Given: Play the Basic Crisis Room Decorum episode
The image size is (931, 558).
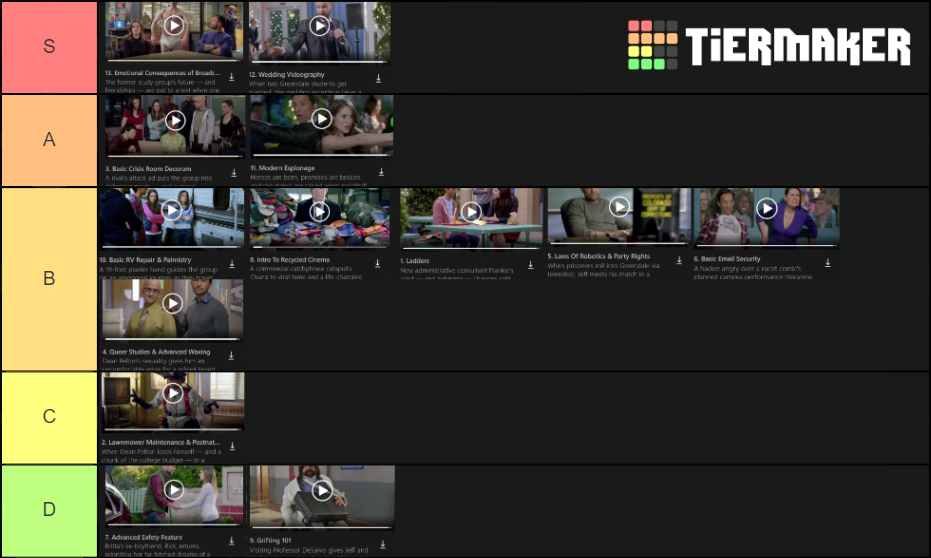Looking at the screenshot, I should tap(175, 121).
